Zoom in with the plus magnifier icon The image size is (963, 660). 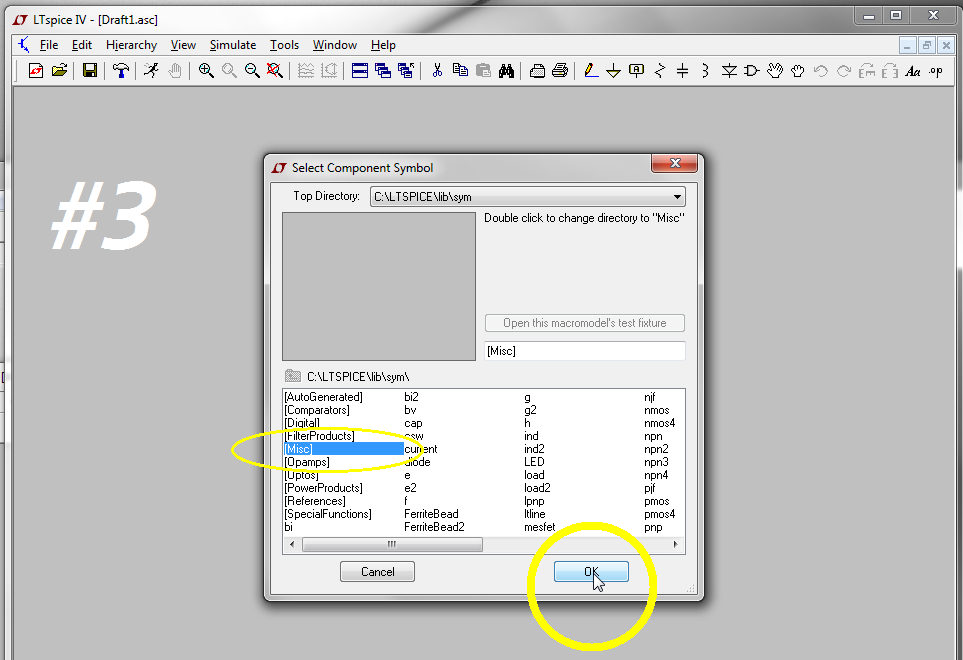[206, 71]
